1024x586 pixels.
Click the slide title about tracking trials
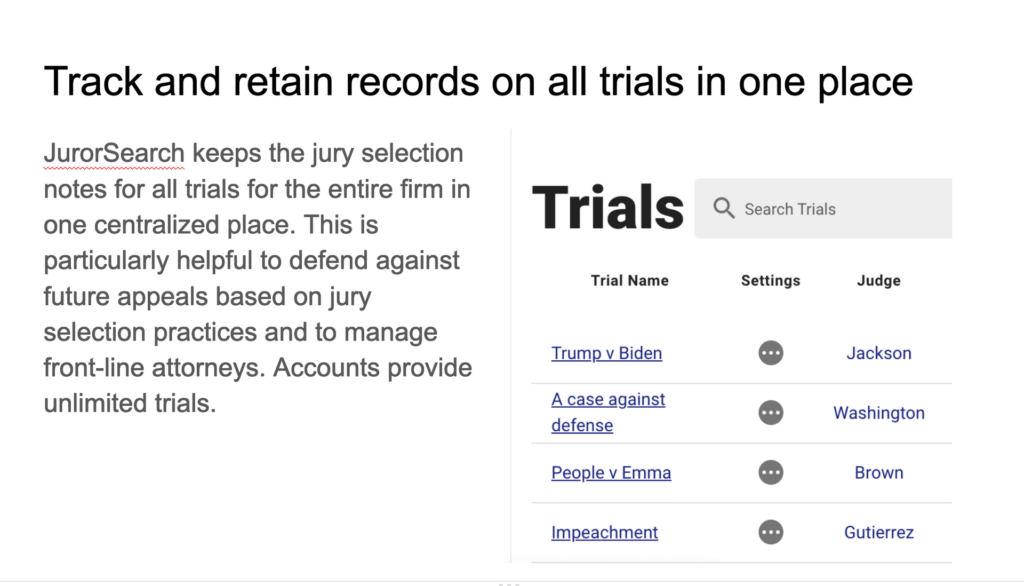[478, 82]
